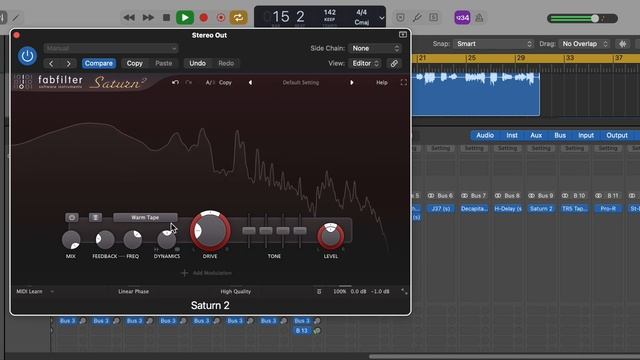The image size is (640, 360).
Task: Click the Rewind transport button
Action: pyautogui.click(x=129, y=18)
